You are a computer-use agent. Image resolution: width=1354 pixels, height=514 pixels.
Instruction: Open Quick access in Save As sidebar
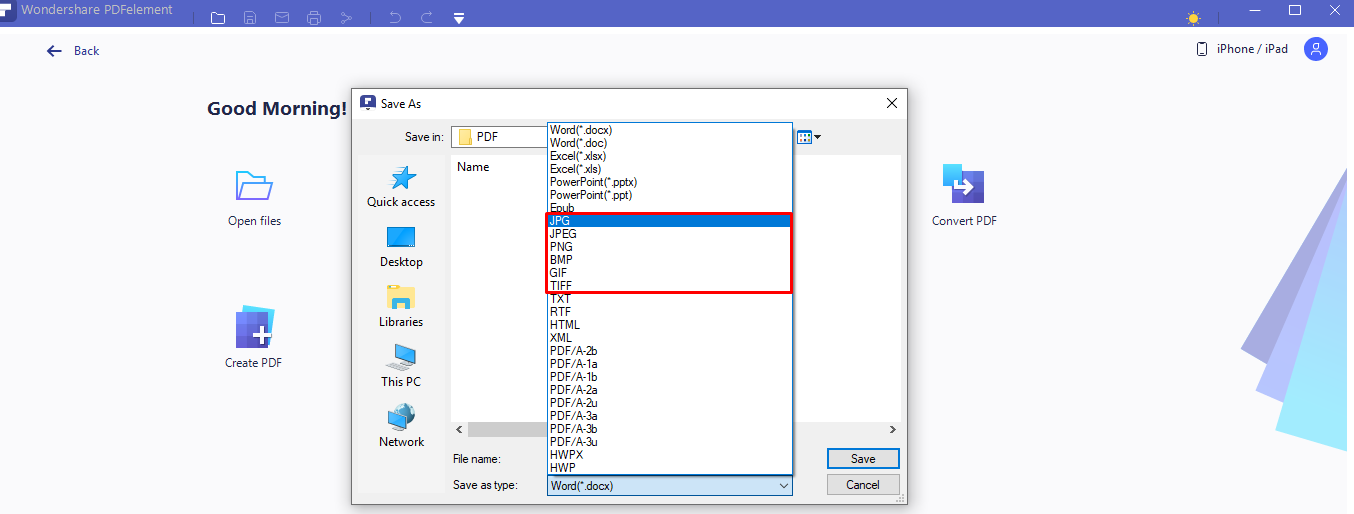401,187
